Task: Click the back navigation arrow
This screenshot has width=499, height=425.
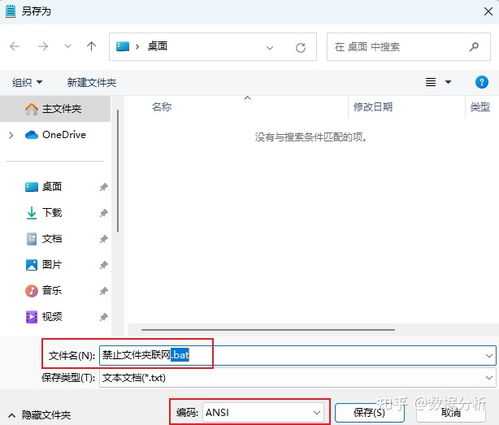Action: [x=15, y=46]
